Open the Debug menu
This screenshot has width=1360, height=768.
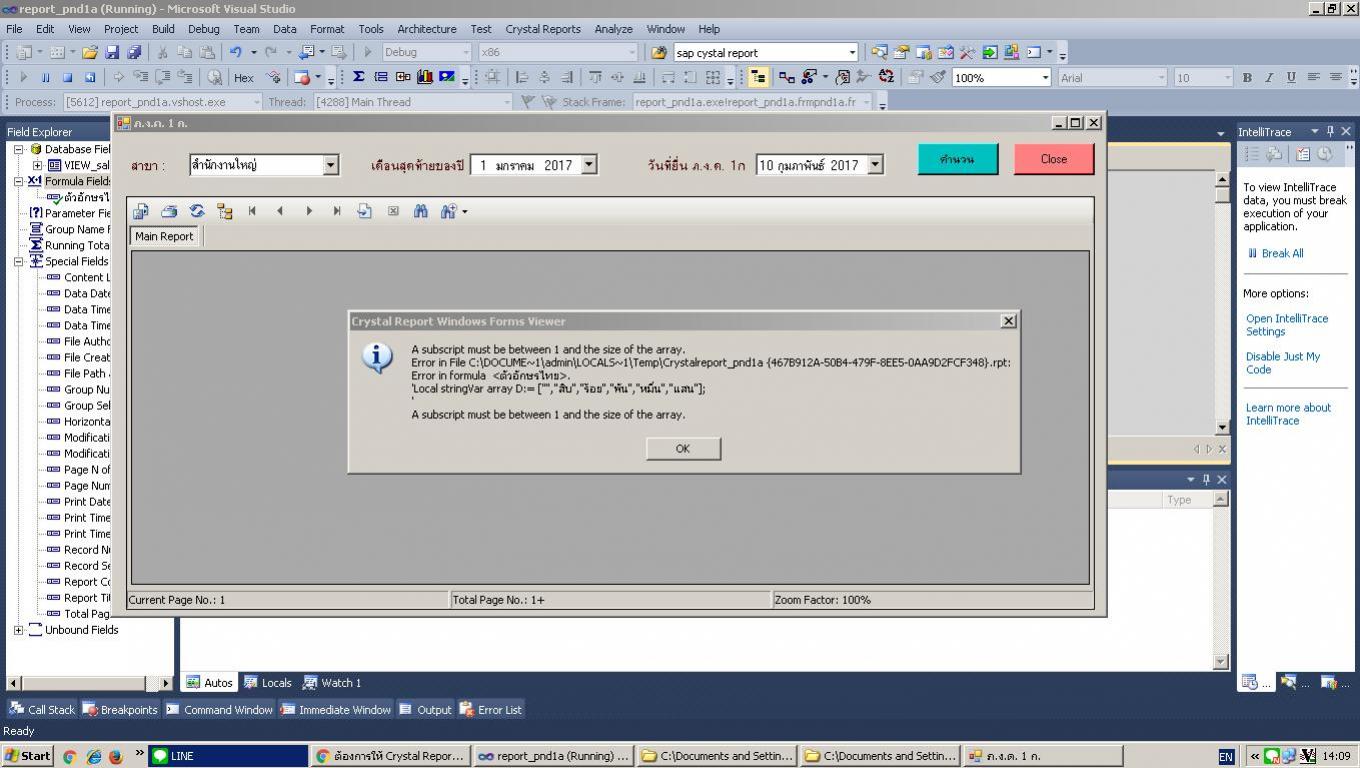[203, 29]
